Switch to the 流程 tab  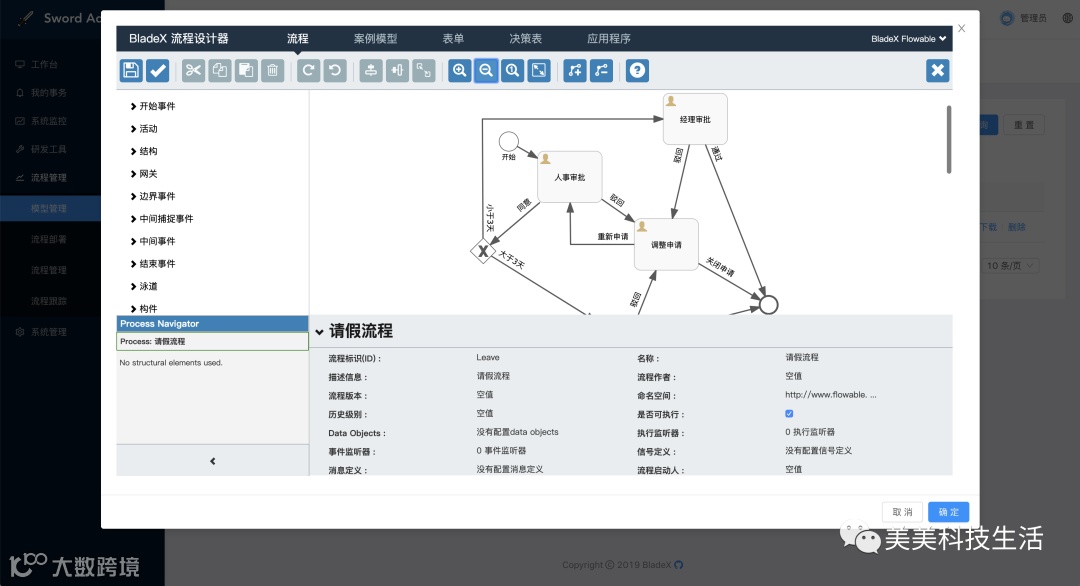(298, 39)
